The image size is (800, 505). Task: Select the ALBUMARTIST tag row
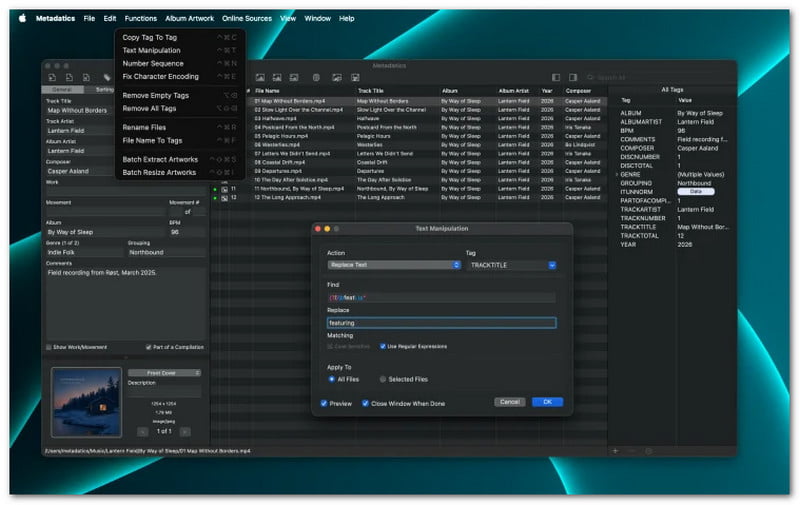672,122
